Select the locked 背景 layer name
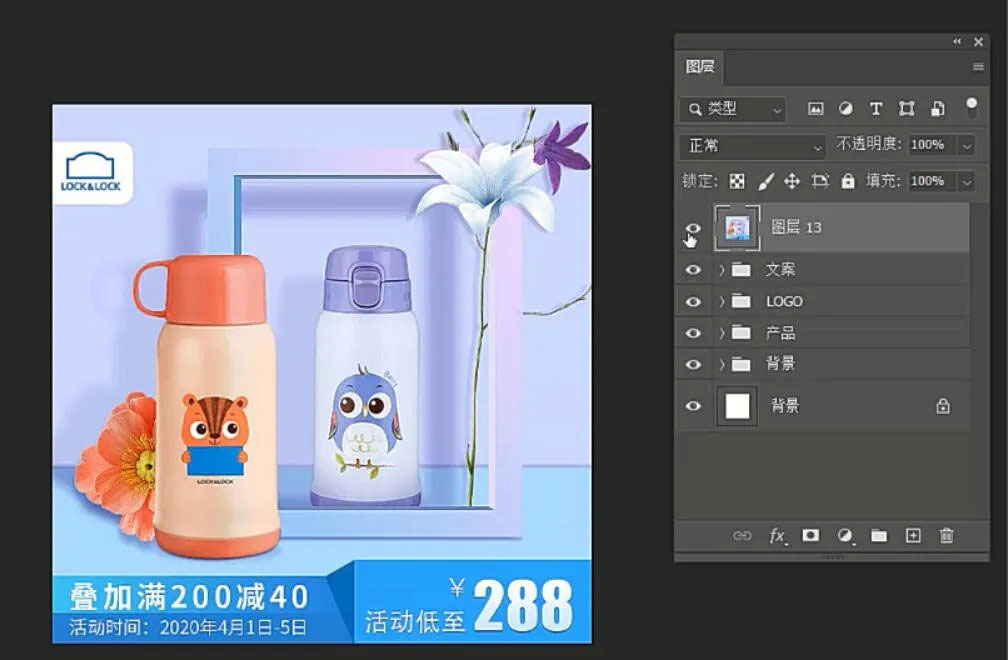The image size is (1008, 660). coord(784,406)
